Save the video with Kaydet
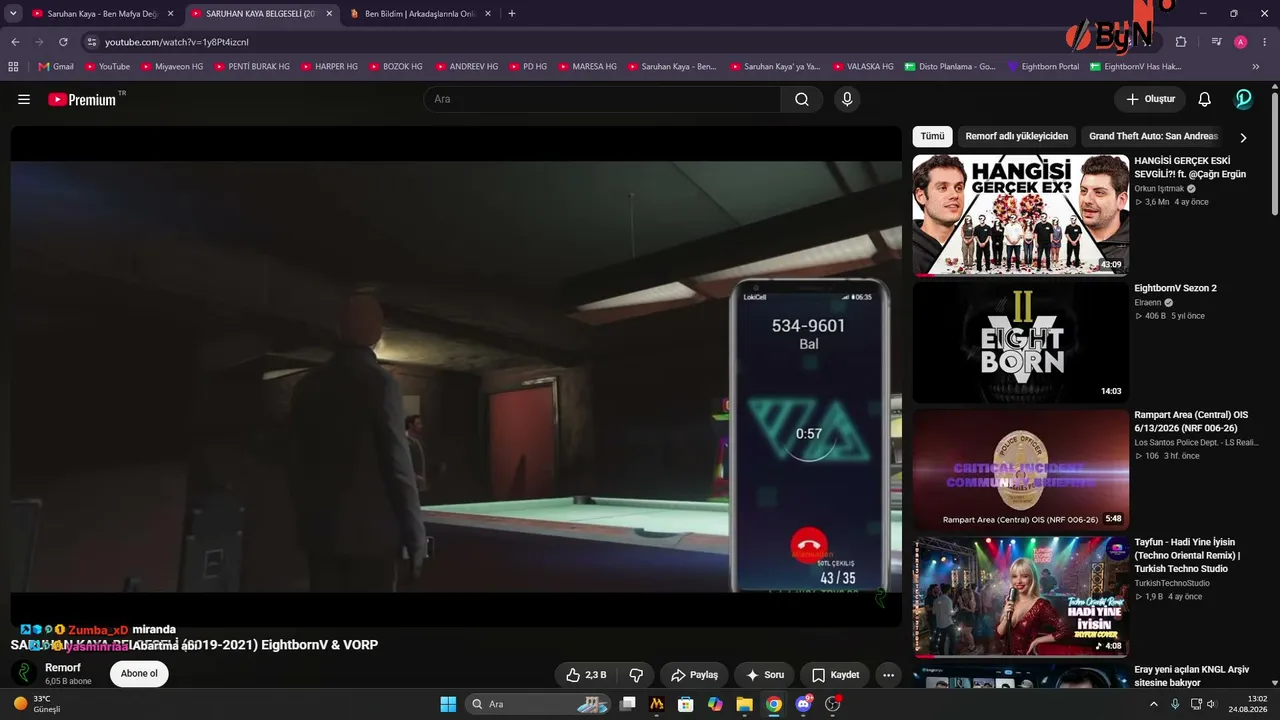 (x=835, y=675)
